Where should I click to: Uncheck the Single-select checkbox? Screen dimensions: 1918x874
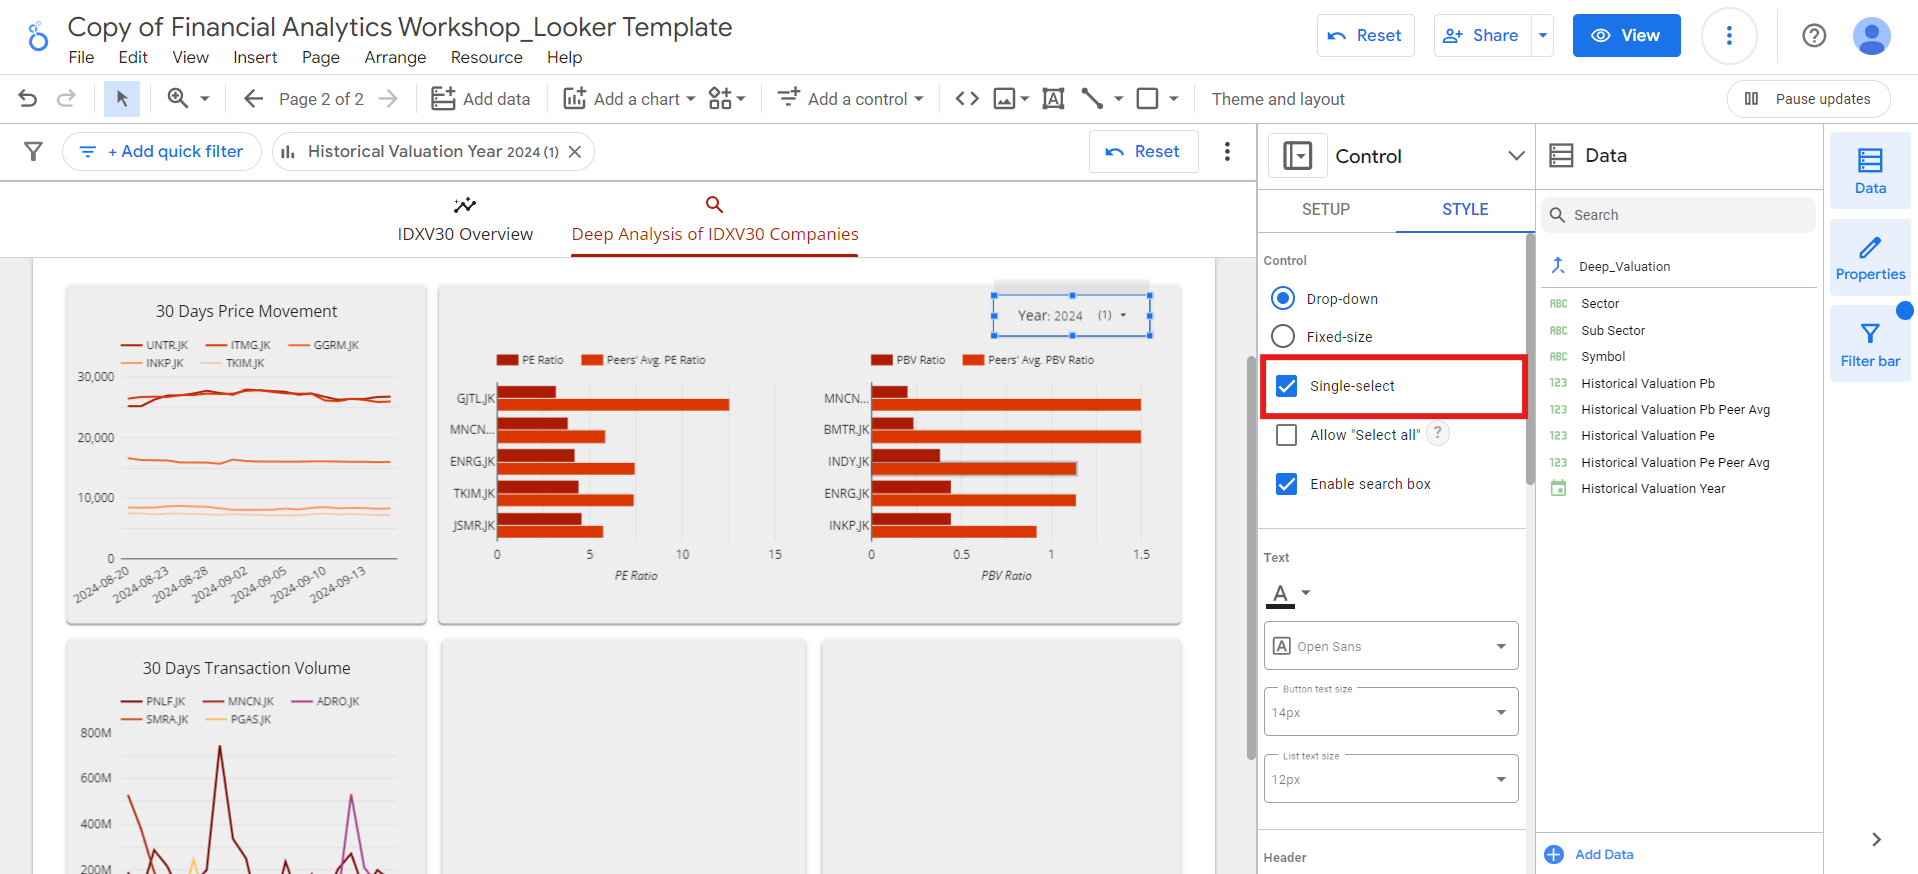pyautogui.click(x=1287, y=386)
